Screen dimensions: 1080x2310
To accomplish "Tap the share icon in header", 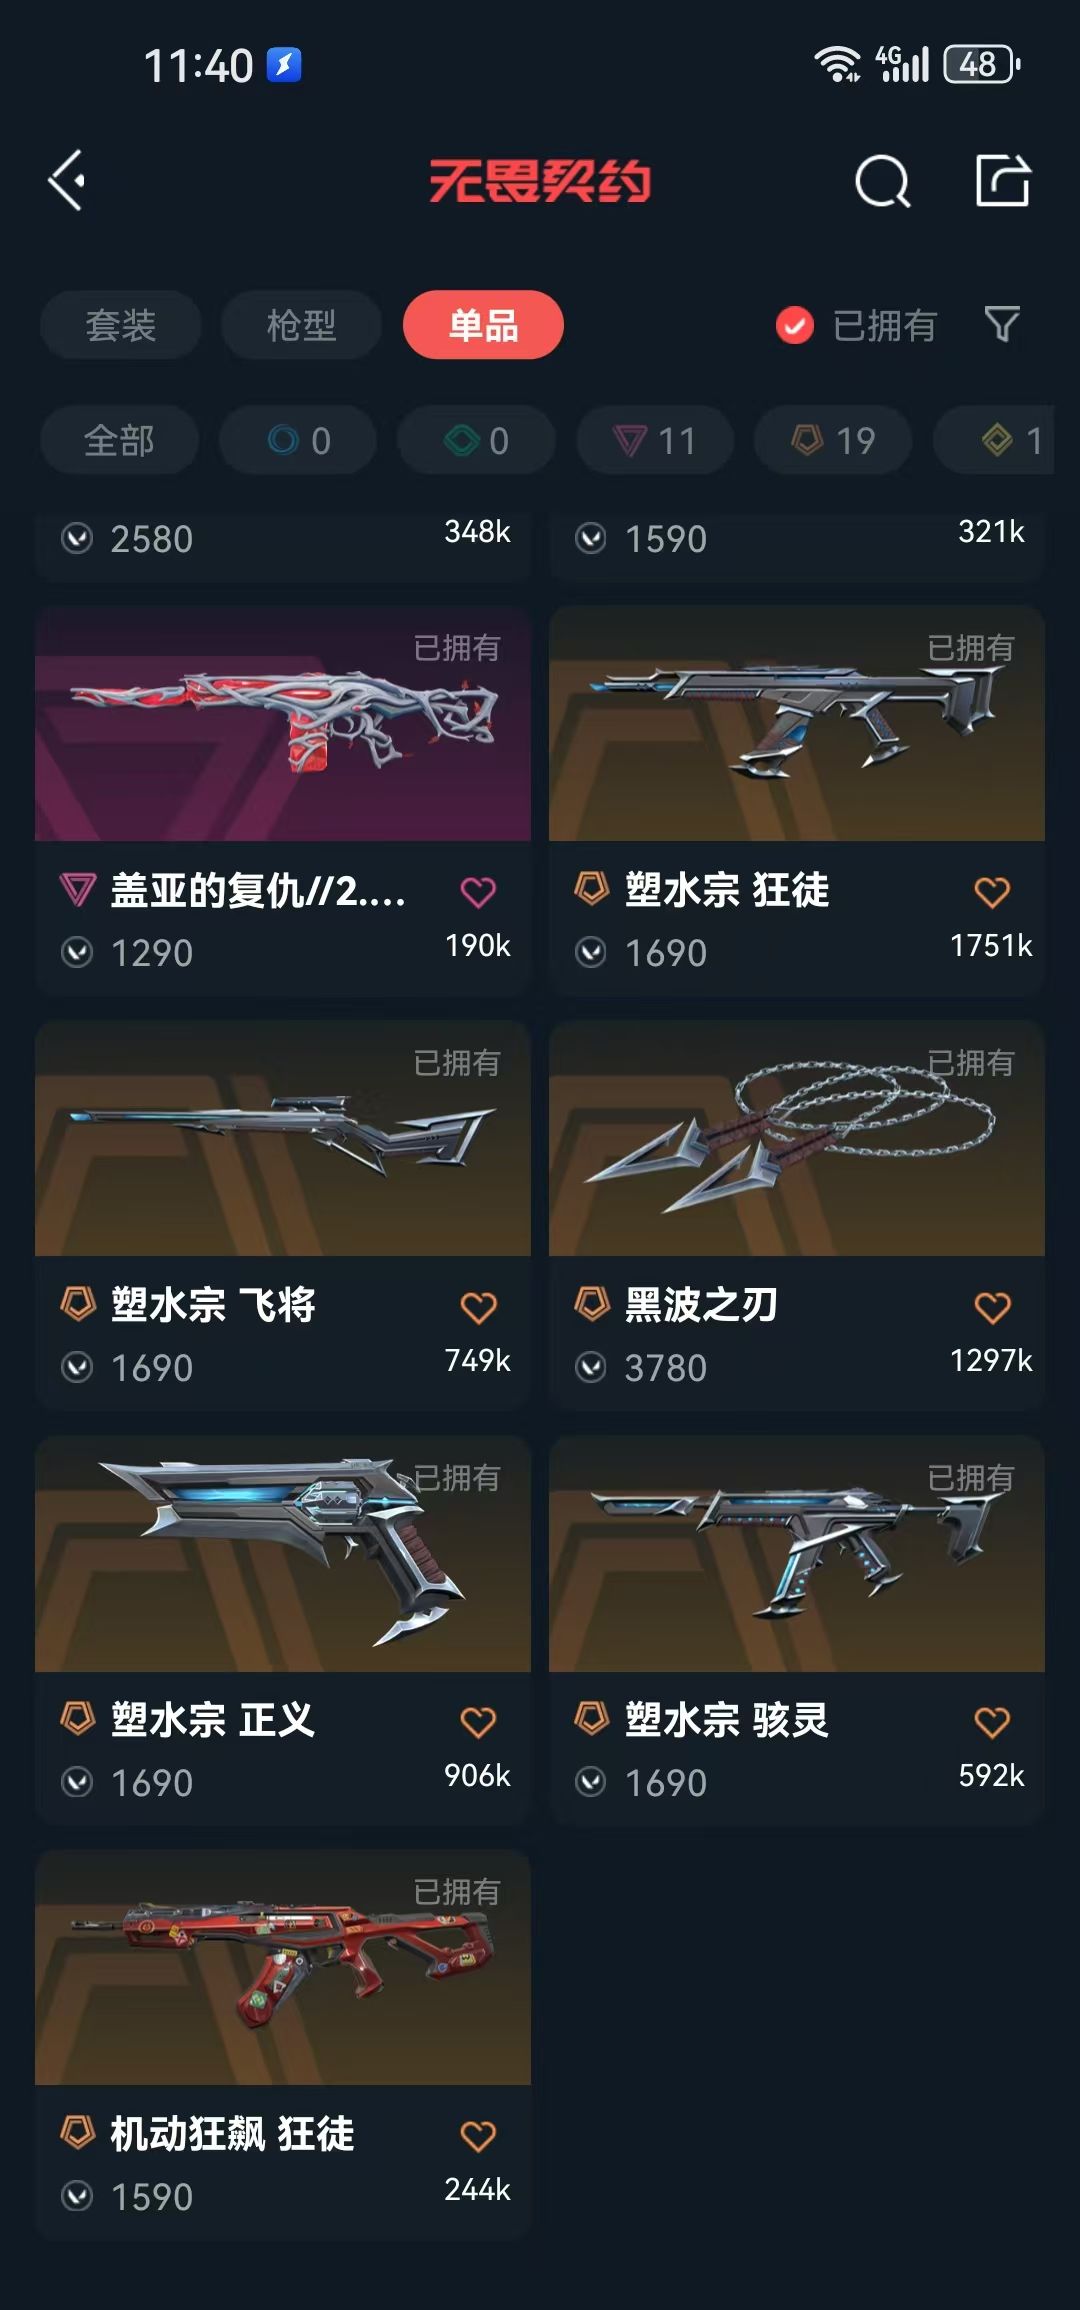I will point(1003,181).
